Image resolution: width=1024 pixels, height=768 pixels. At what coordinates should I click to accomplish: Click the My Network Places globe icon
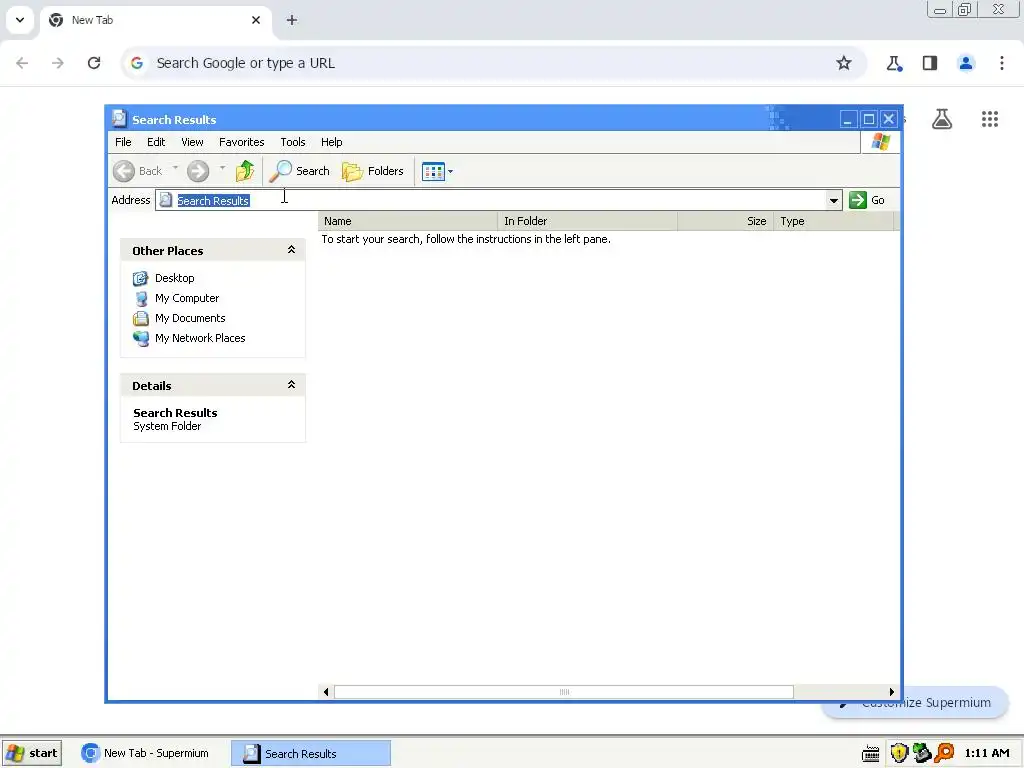pyautogui.click(x=140, y=338)
